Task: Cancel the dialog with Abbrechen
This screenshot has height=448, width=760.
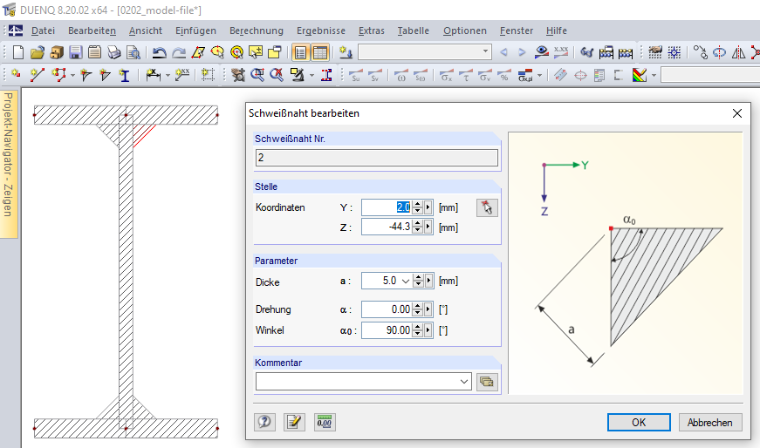Action: point(710,422)
